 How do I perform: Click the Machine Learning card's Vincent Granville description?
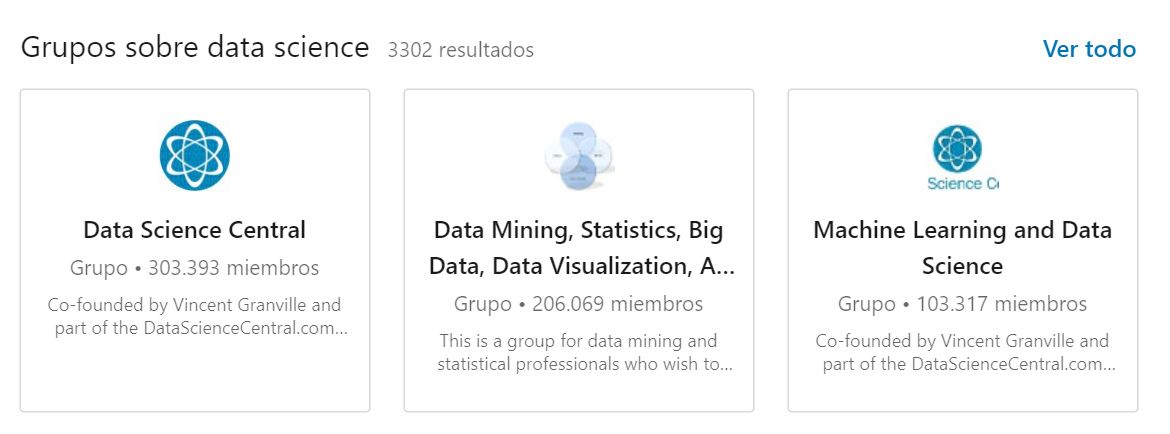point(963,353)
